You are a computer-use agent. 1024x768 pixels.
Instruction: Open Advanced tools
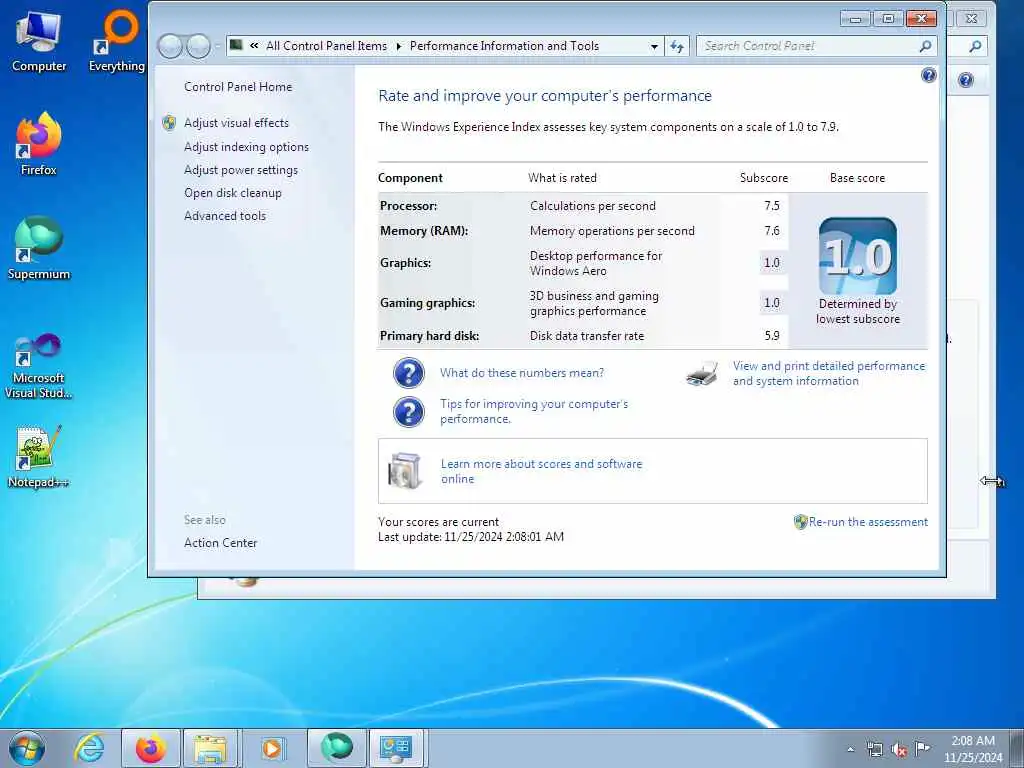coord(225,216)
